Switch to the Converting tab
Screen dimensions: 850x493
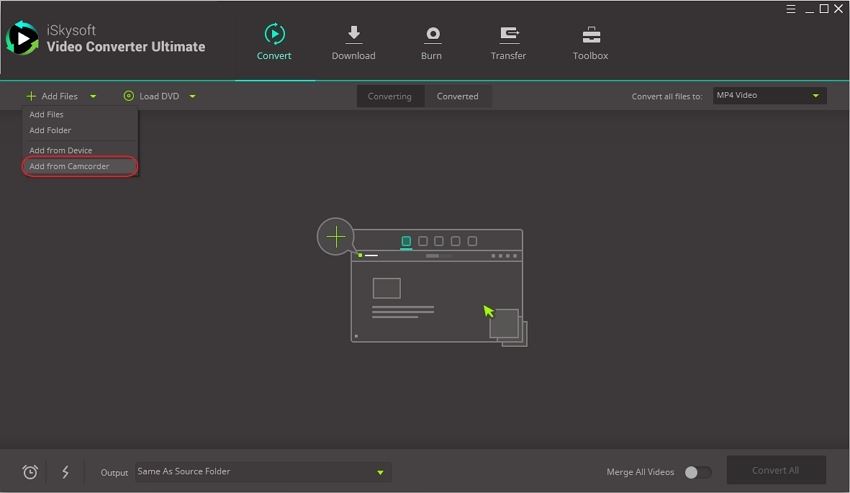(389, 97)
